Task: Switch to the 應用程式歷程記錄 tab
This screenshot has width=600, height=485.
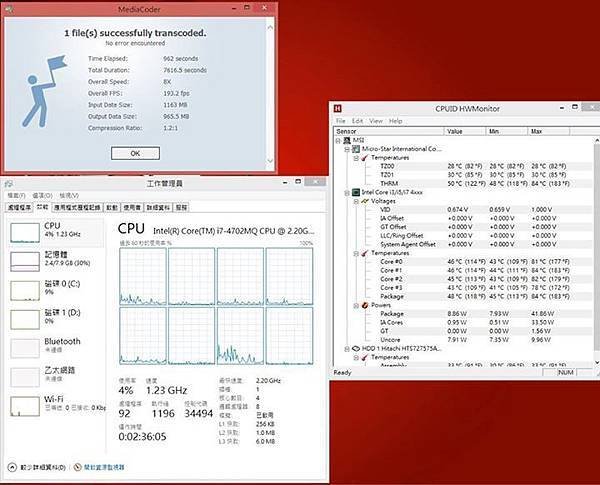Action: [x=77, y=207]
